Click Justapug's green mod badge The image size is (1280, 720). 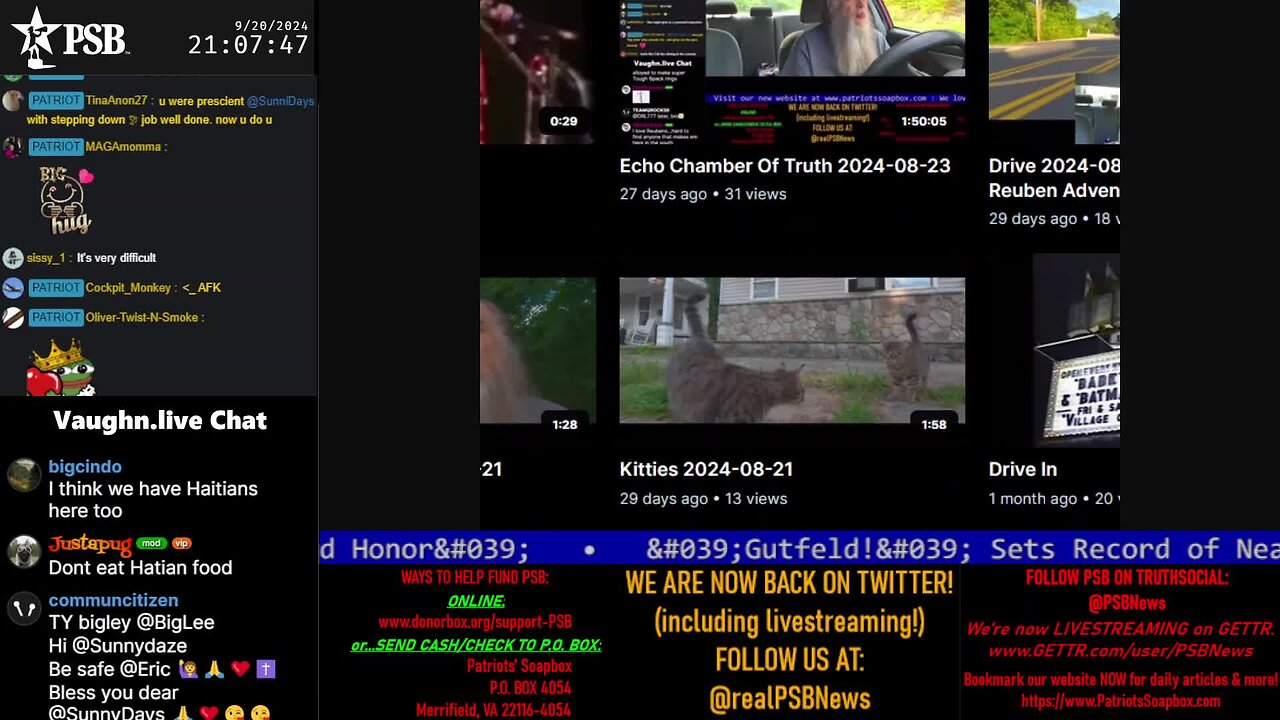click(151, 543)
